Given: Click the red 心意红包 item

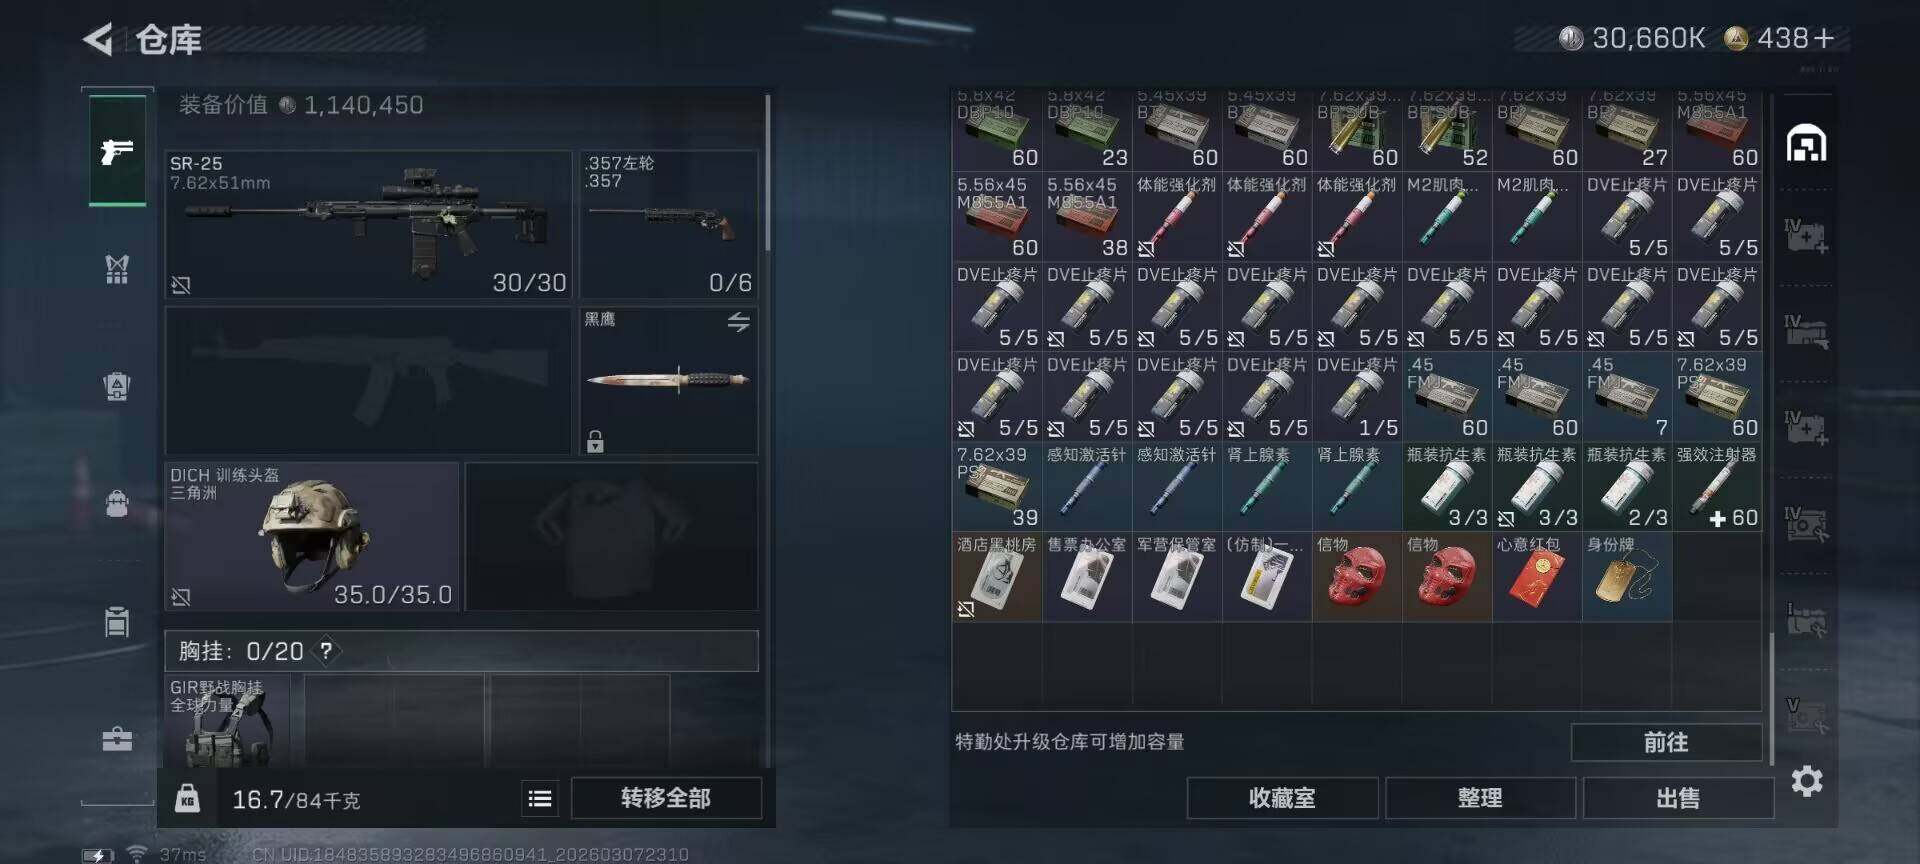Looking at the screenshot, I should click(x=1537, y=577).
